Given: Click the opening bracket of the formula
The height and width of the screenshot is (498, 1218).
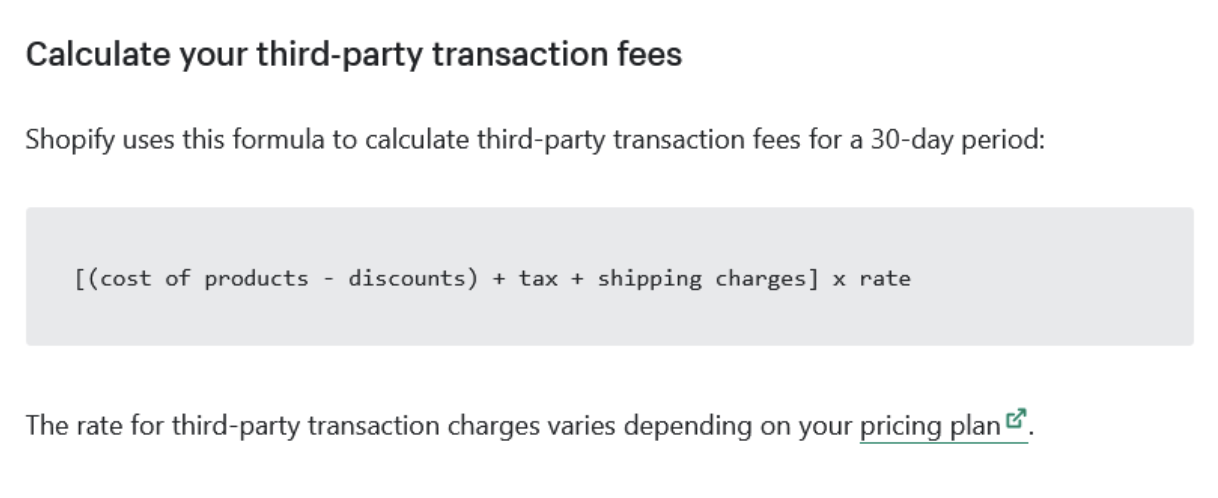Looking at the screenshot, I should tap(80, 279).
